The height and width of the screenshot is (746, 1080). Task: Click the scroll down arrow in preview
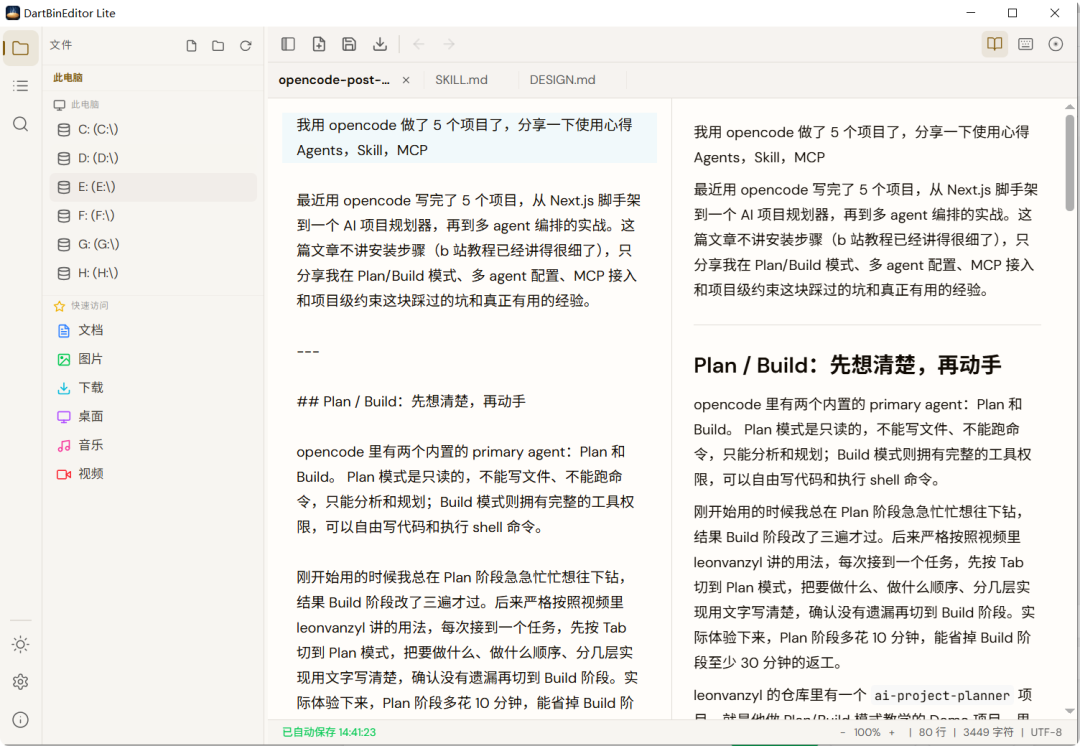click(x=1070, y=711)
